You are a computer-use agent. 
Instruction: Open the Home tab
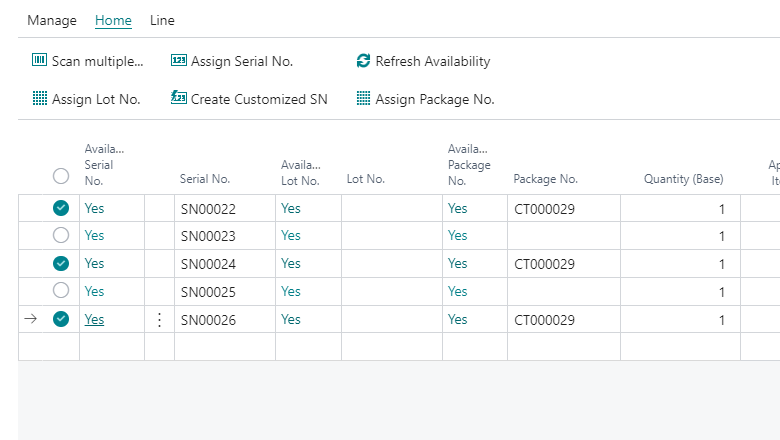(113, 20)
